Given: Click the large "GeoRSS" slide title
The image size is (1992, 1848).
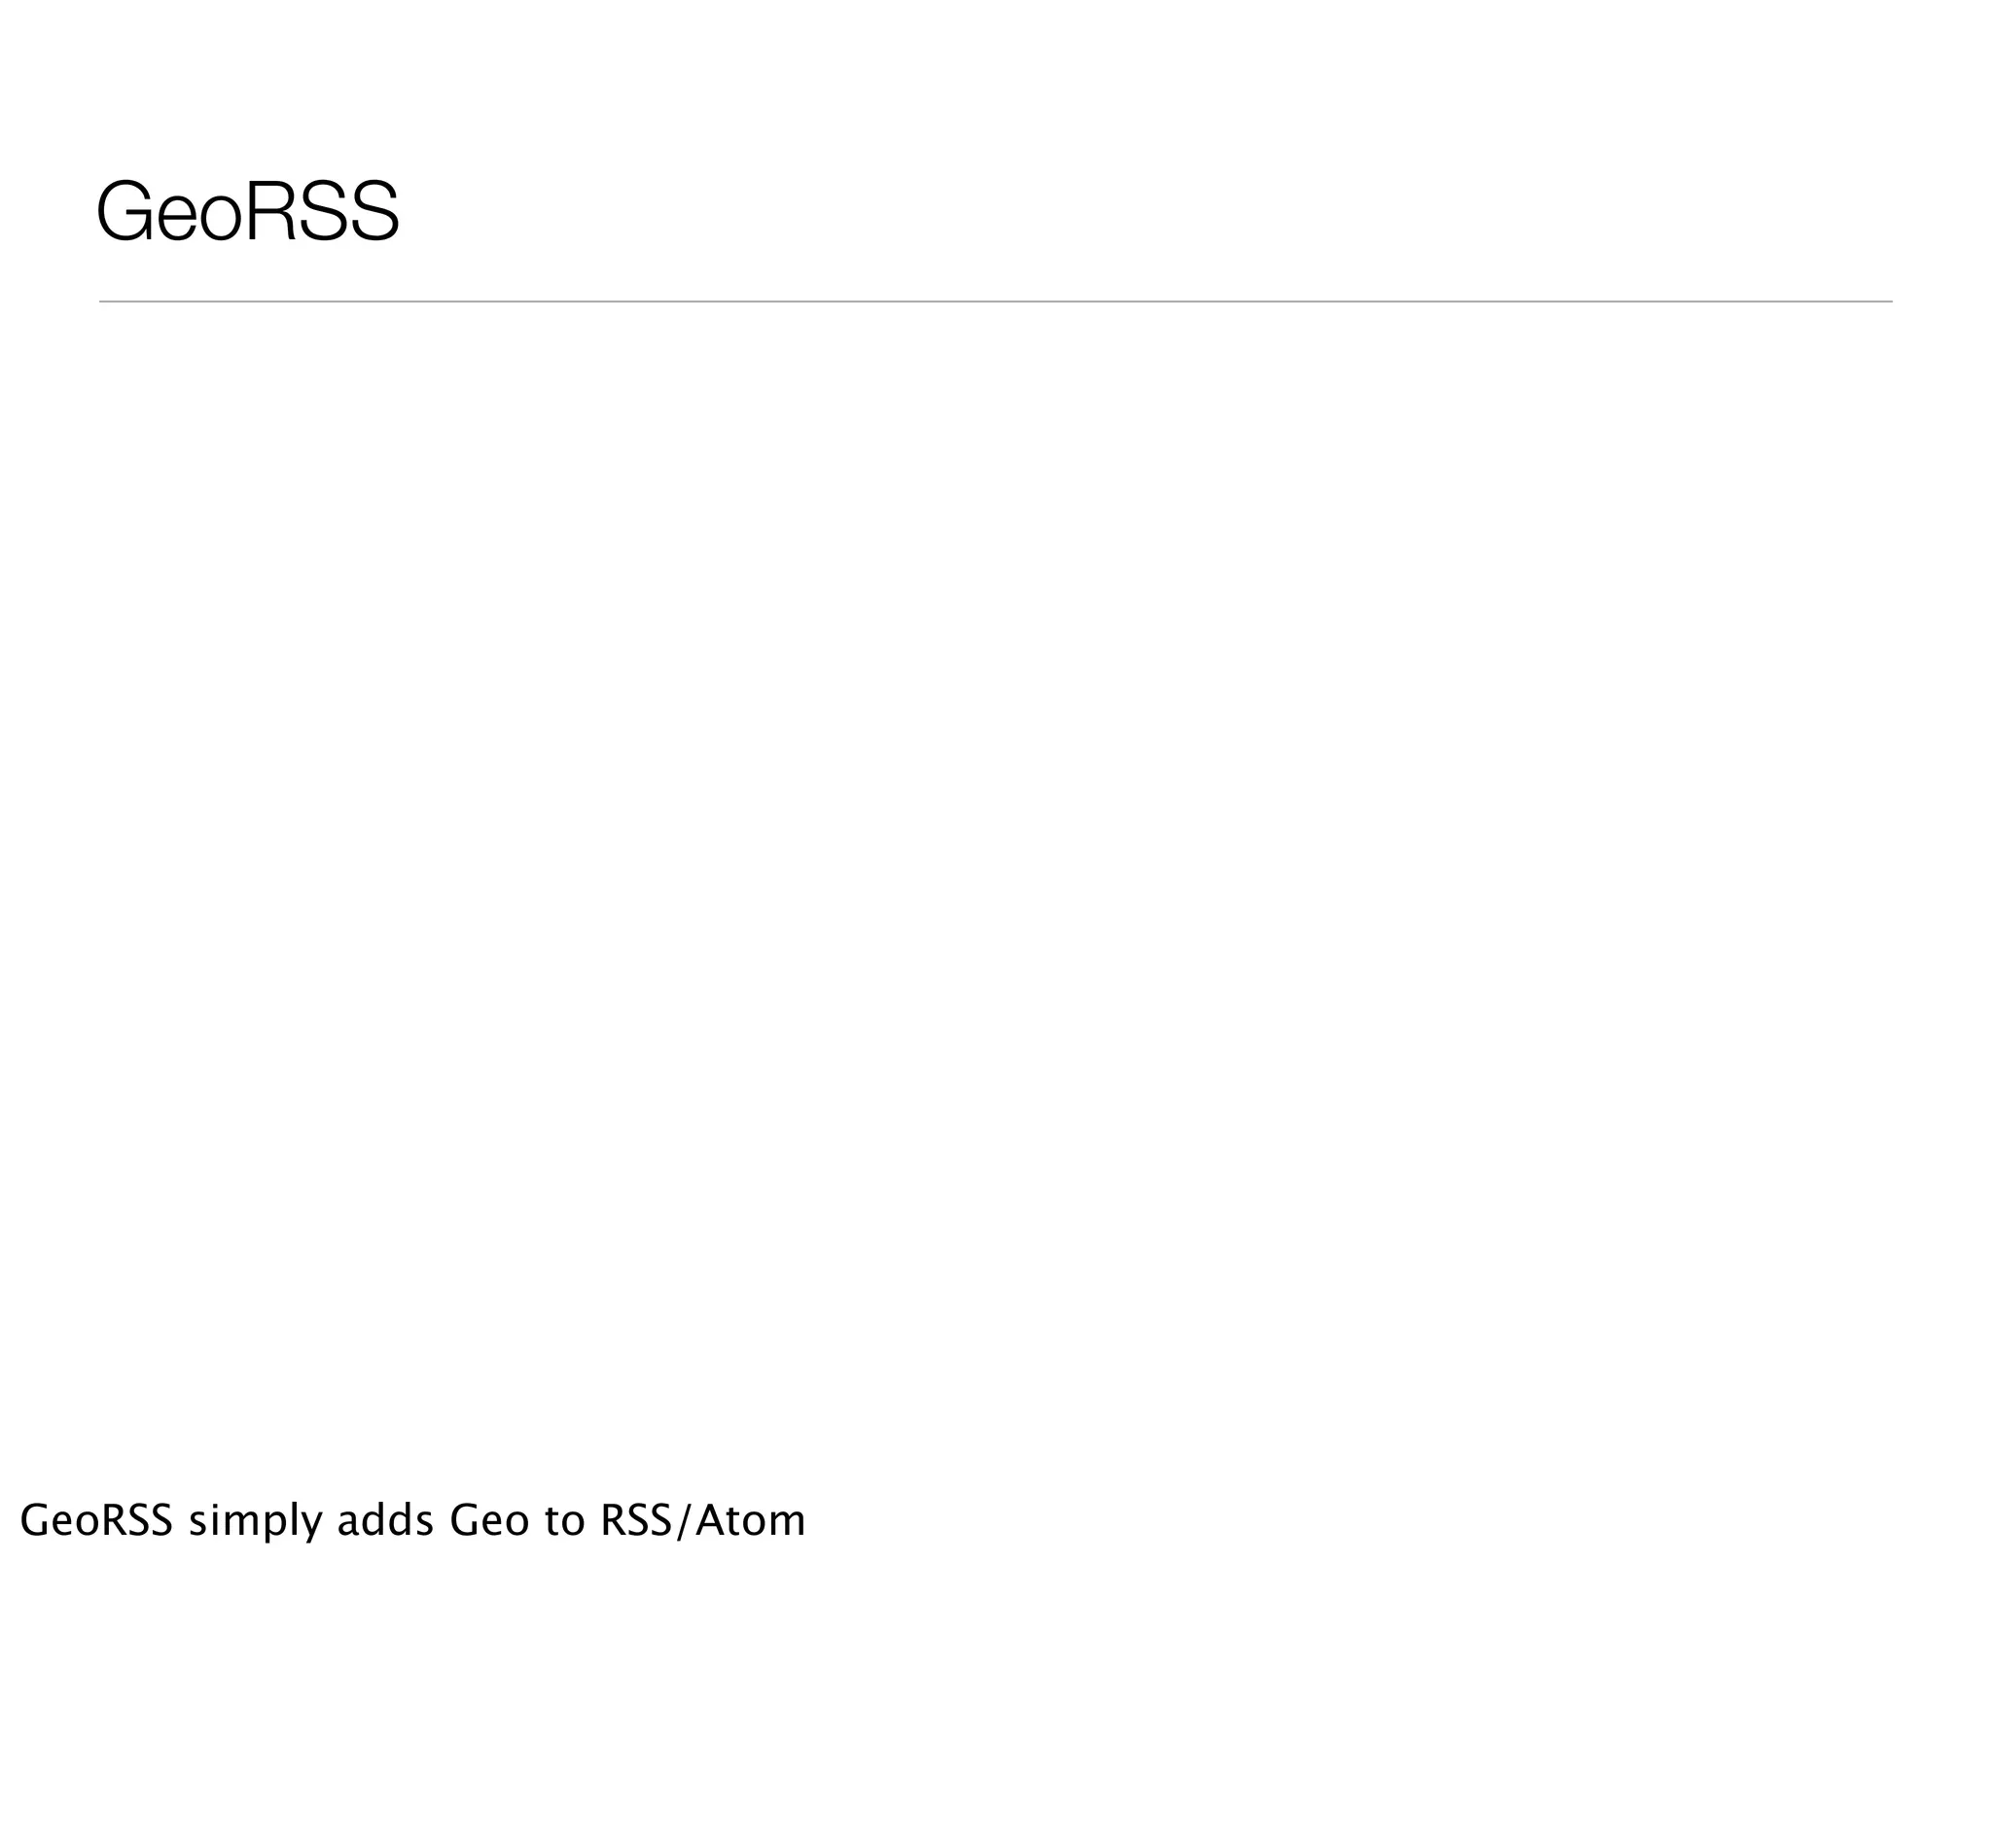Looking at the screenshot, I should click(x=248, y=212).
